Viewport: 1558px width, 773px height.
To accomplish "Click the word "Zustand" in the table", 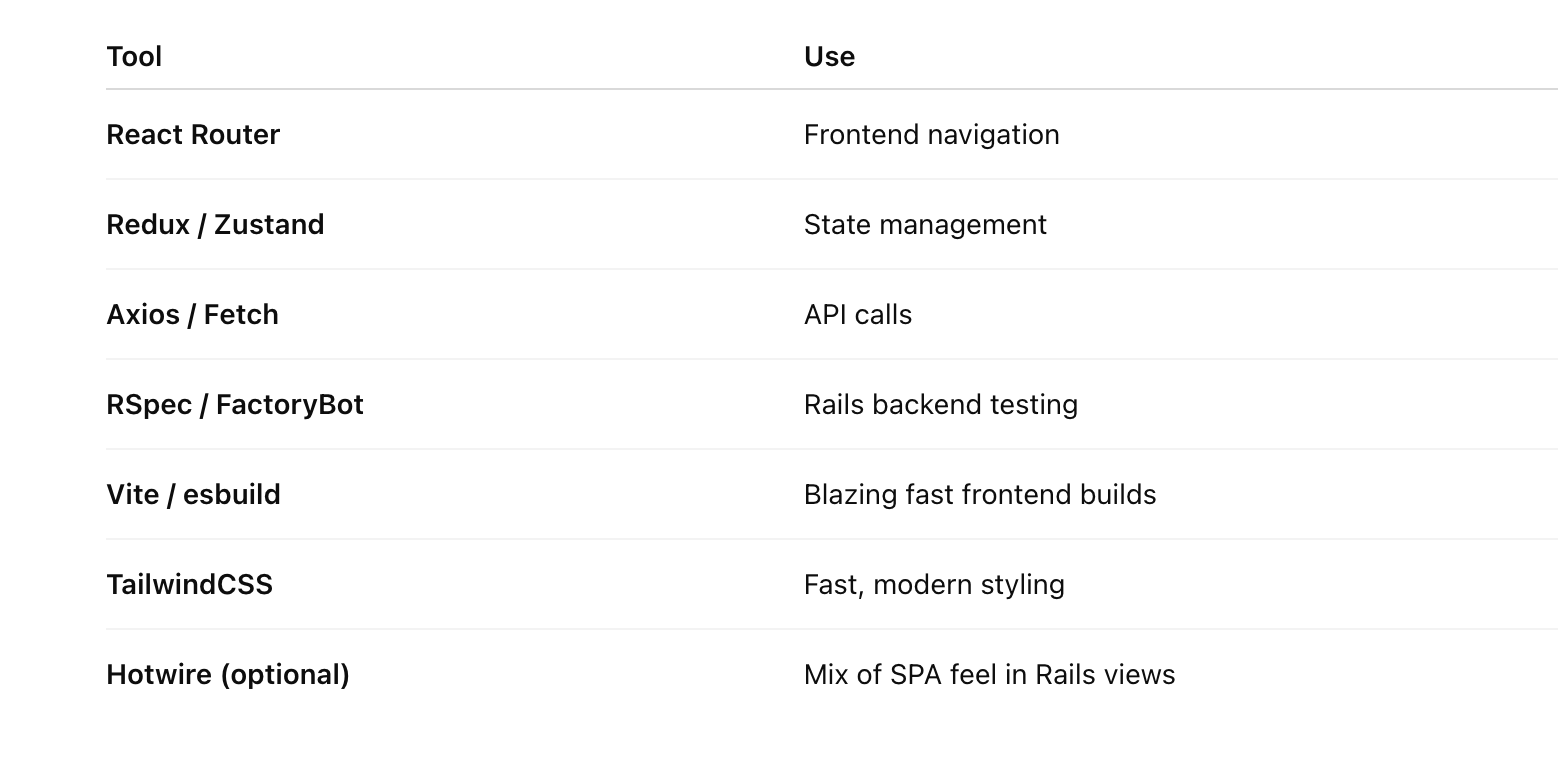I will point(269,225).
